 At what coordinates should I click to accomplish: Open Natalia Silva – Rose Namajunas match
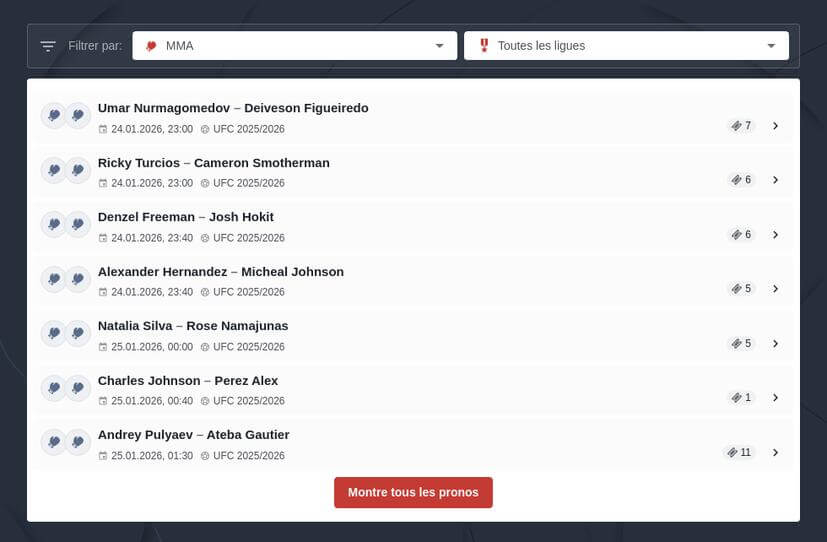pos(192,326)
